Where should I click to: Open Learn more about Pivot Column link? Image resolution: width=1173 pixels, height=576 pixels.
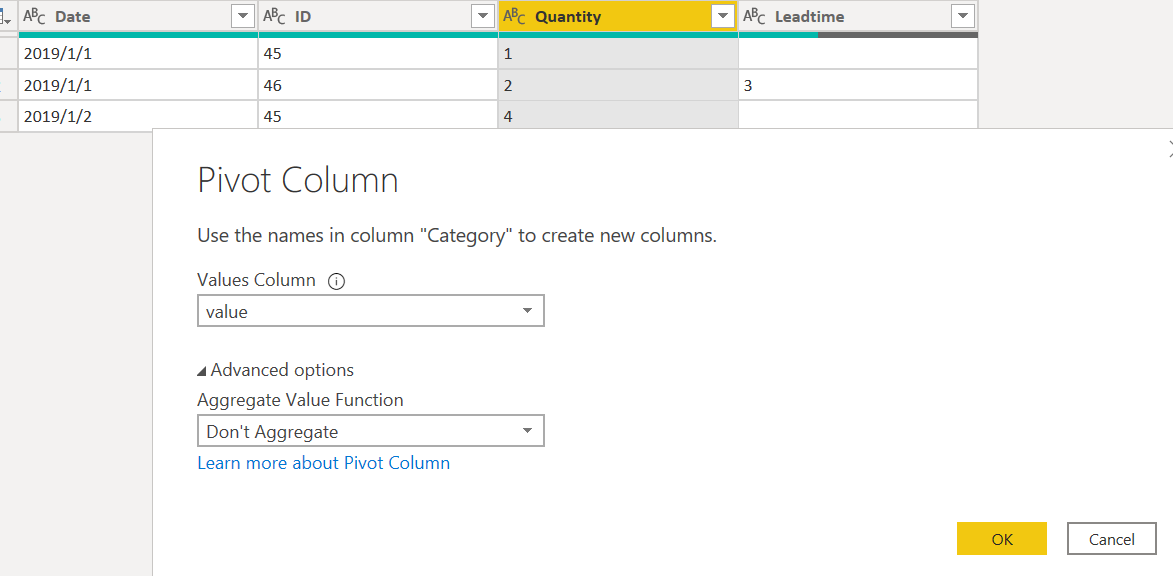pyautogui.click(x=324, y=463)
